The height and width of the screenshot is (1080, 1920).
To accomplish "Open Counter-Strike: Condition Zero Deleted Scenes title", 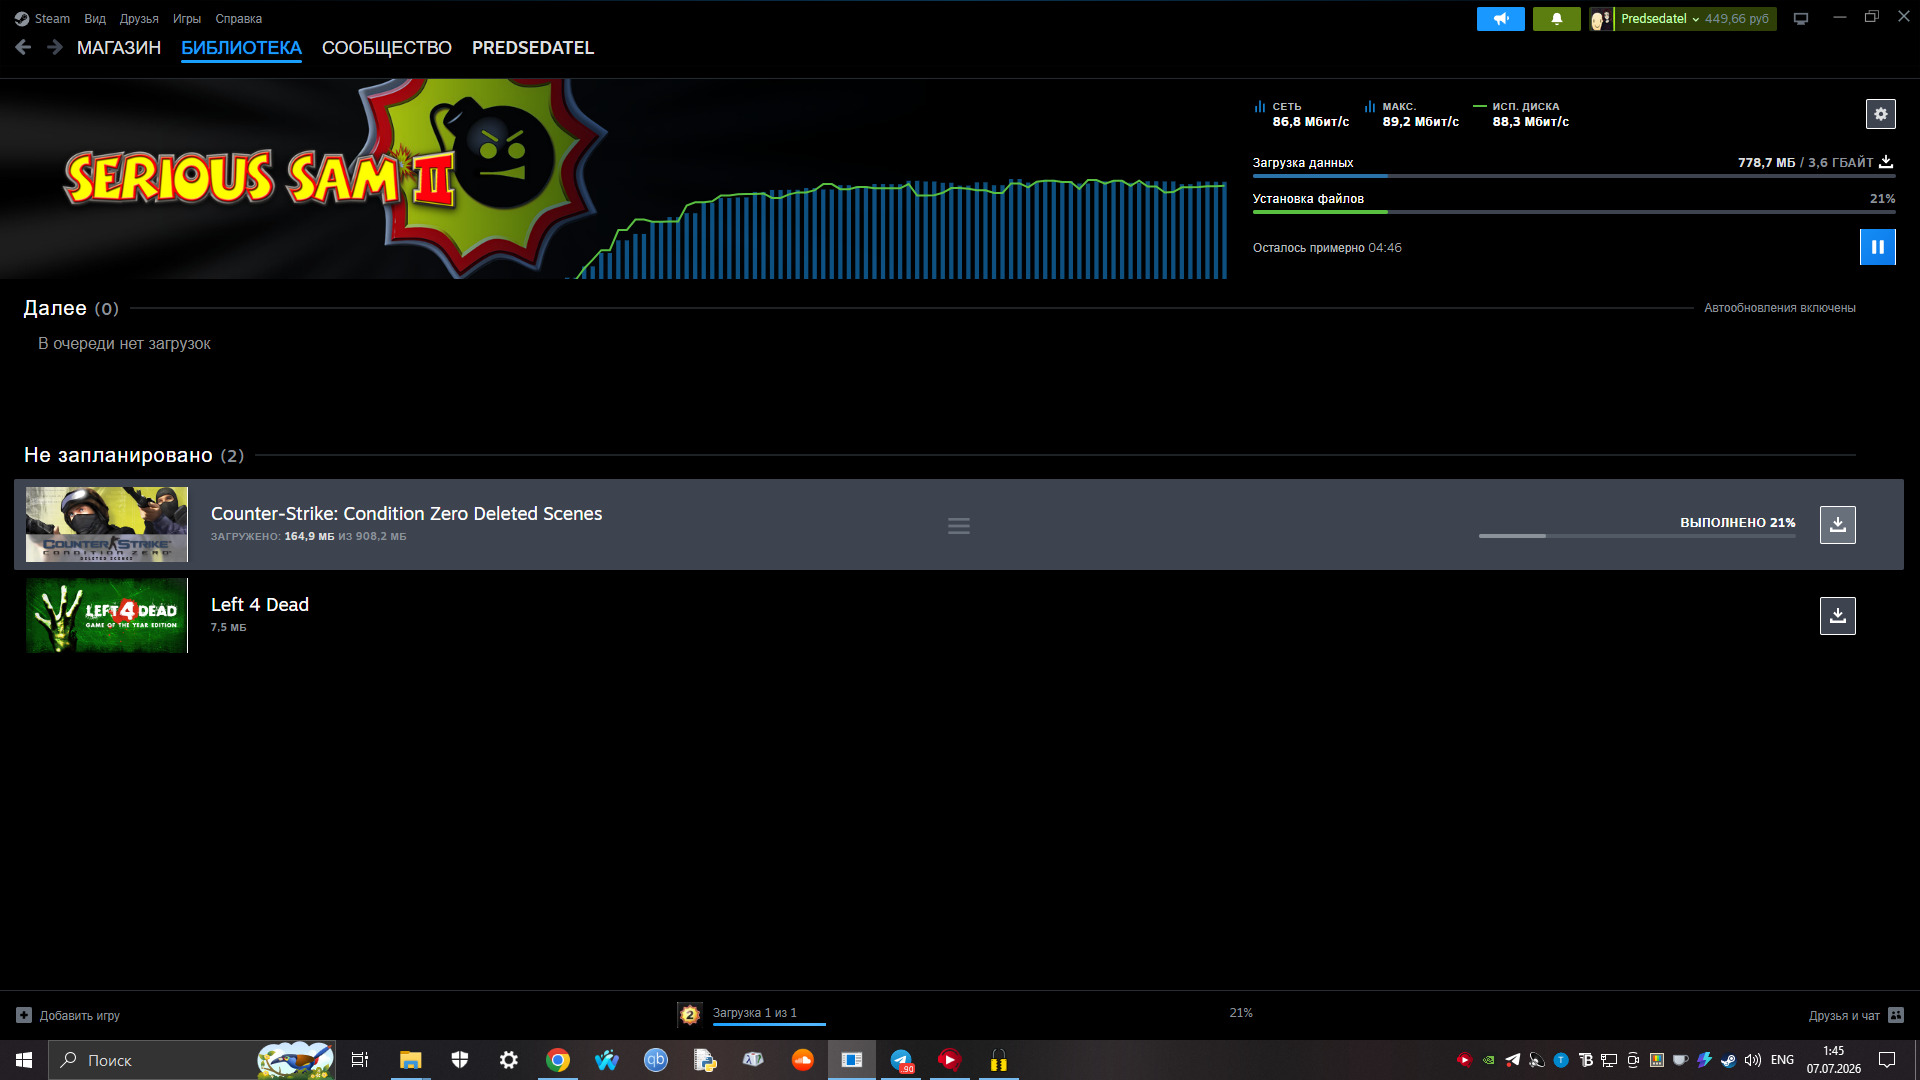I will point(407,514).
